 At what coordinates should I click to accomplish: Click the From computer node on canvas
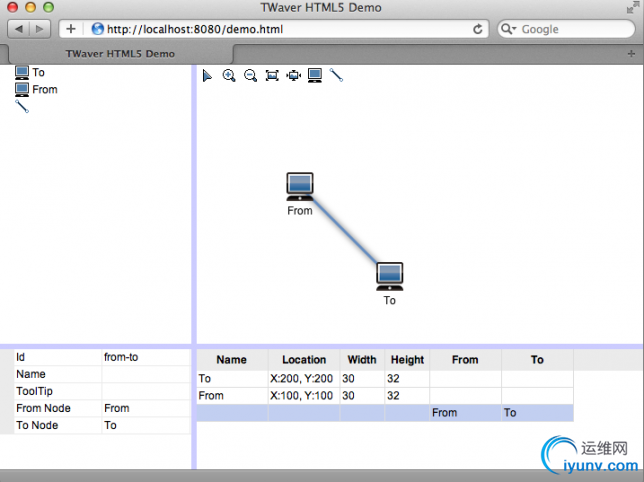click(x=300, y=187)
